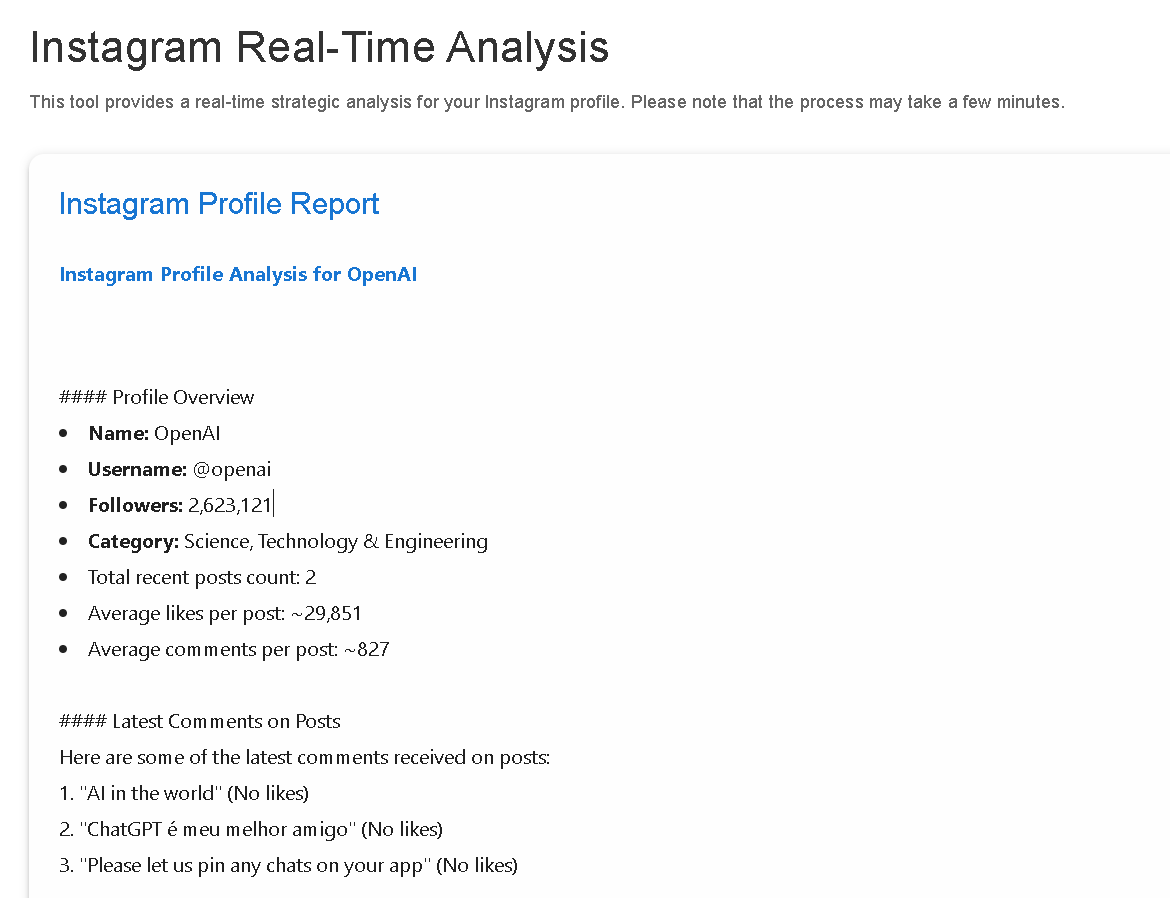This screenshot has width=1170, height=898.
Task: Click the tool description paragraph below the title
Action: [547, 102]
